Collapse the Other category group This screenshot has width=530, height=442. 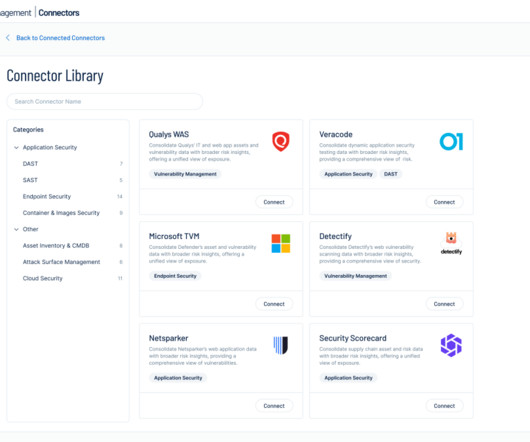(x=16, y=229)
